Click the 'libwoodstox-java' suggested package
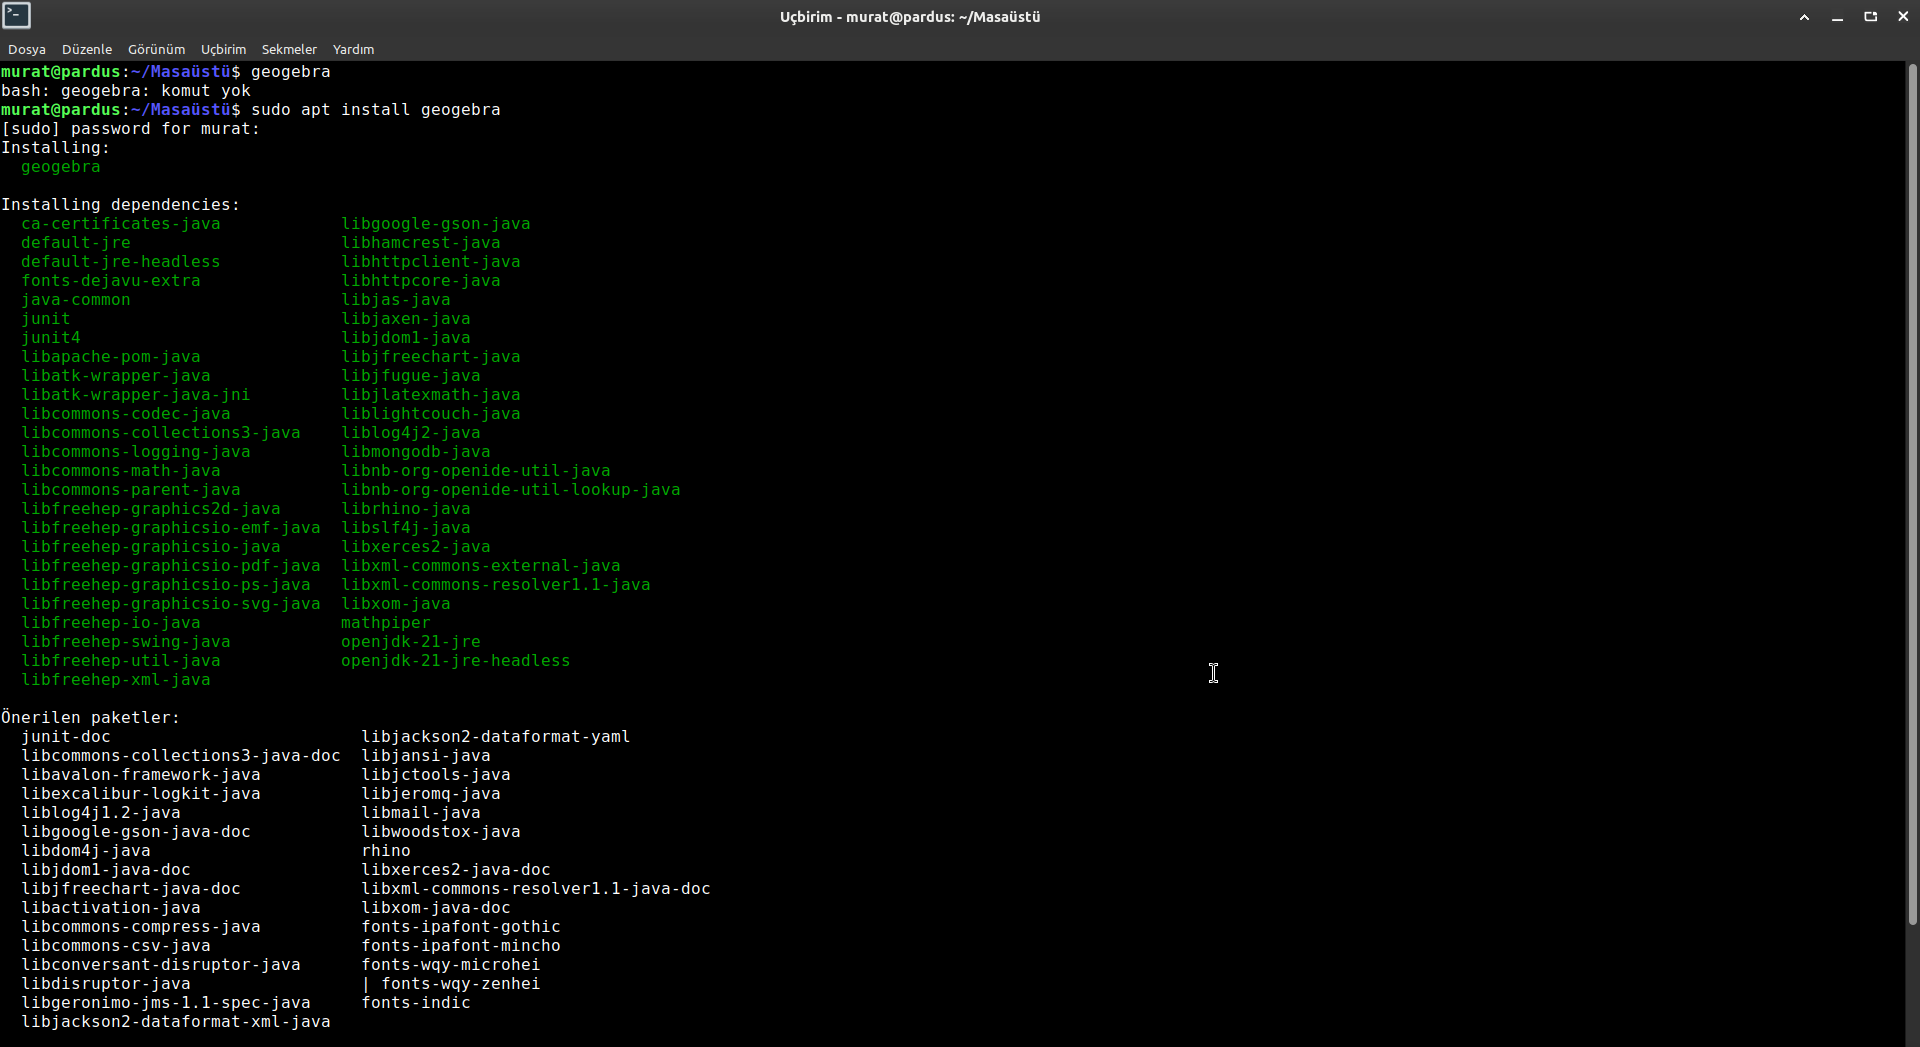This screenshot has width=1920, height=1047. coord(441,832)
